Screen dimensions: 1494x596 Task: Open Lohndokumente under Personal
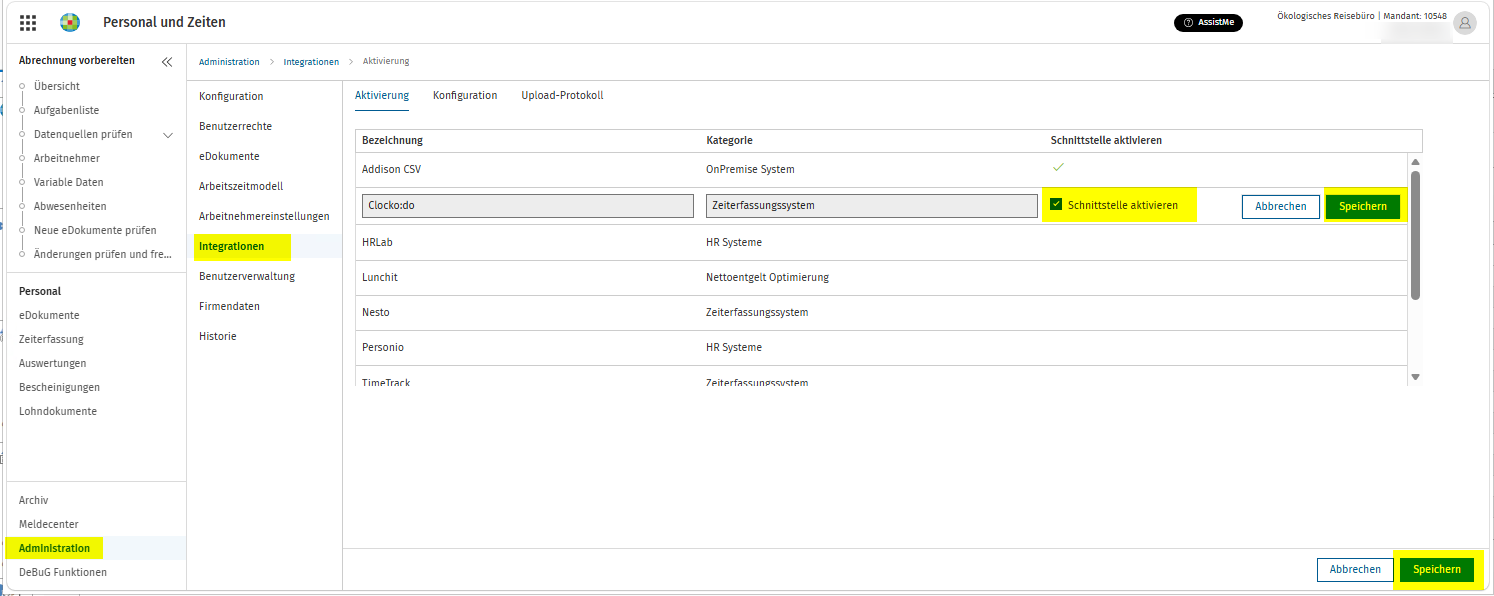58,411
